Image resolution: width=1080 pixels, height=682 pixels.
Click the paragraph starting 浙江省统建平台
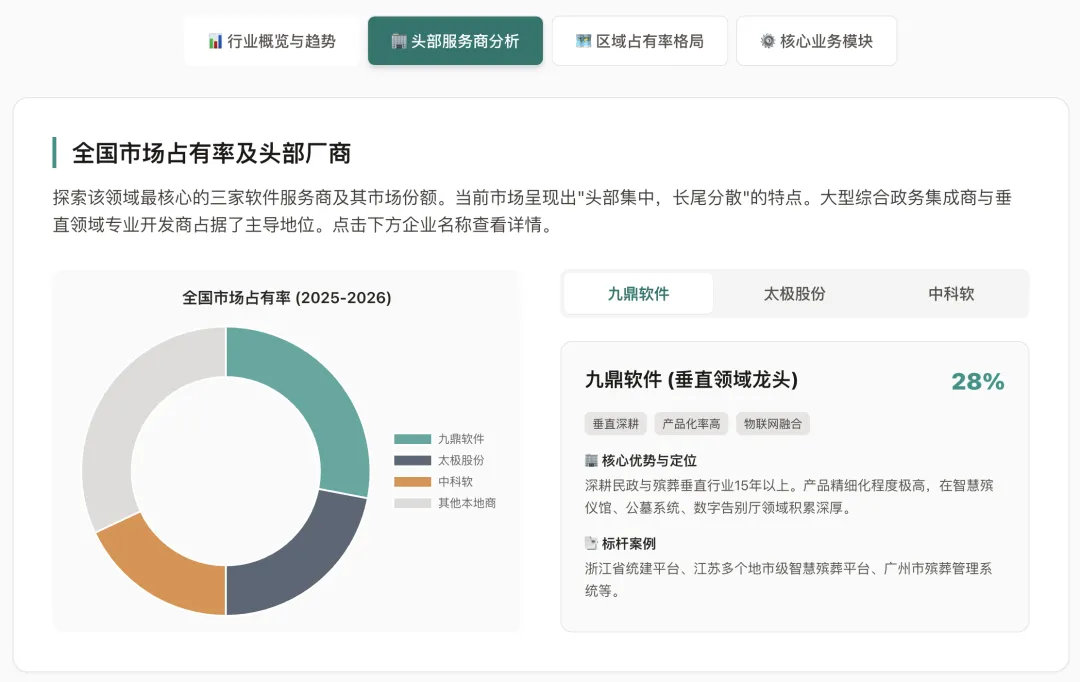coord(789,579)
